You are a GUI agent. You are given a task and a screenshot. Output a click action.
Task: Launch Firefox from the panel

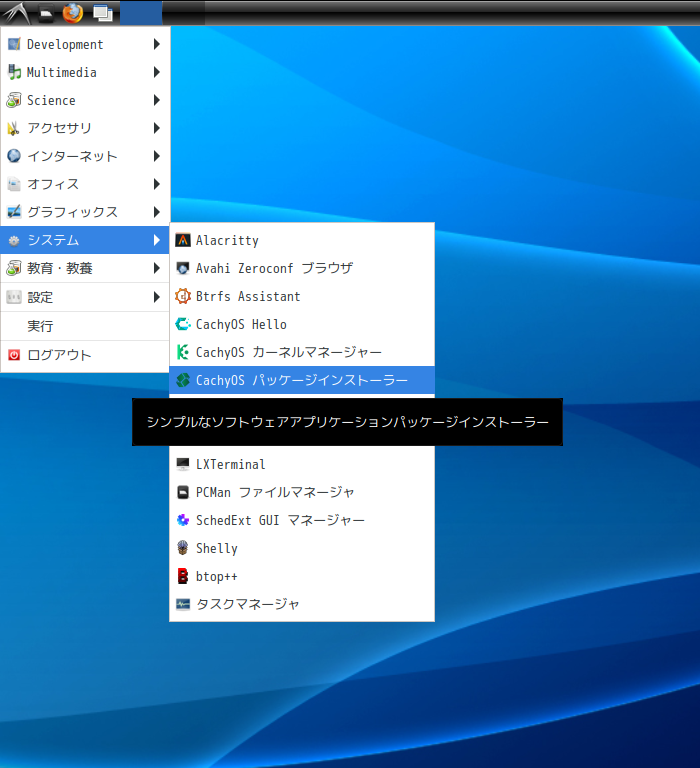click(73, 13)
